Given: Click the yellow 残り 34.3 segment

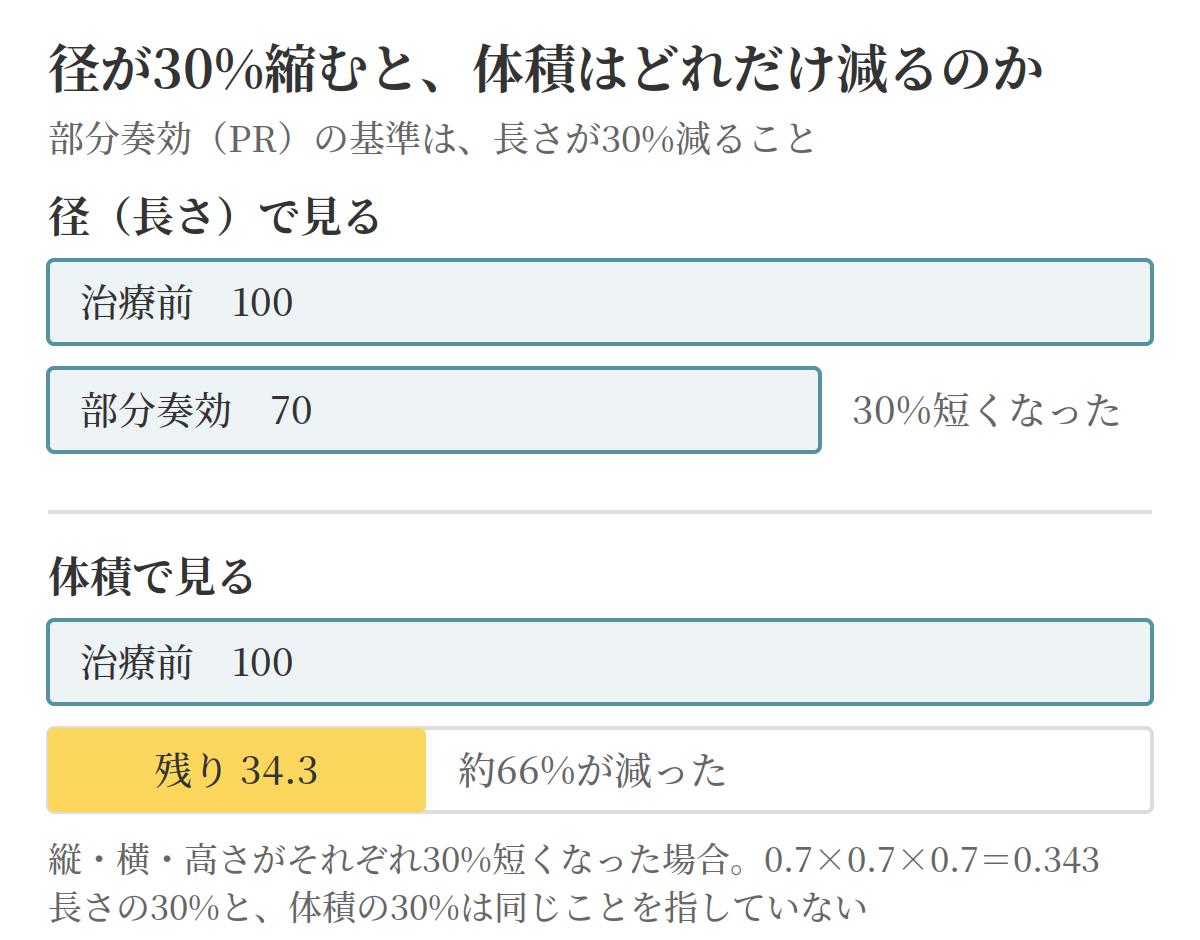Looking at the screenshot, I should point(237,770).
